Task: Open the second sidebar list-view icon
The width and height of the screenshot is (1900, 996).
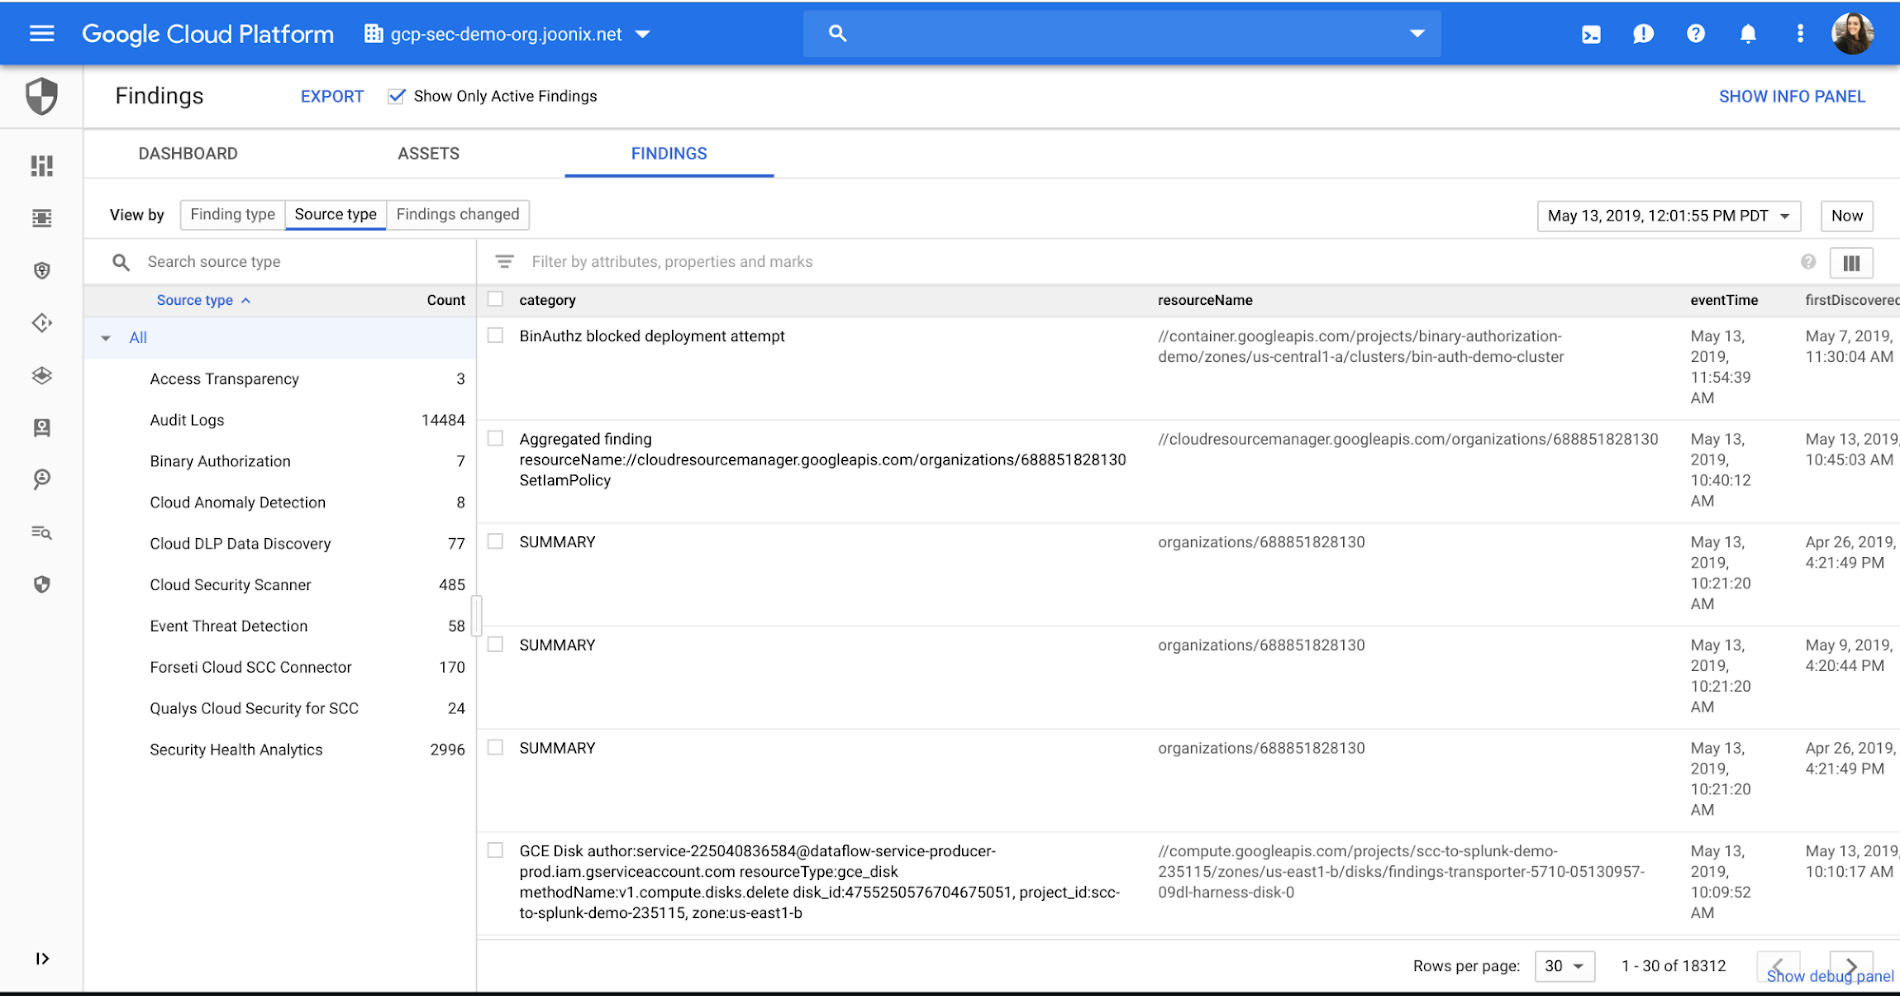Action: pos(42,218)
